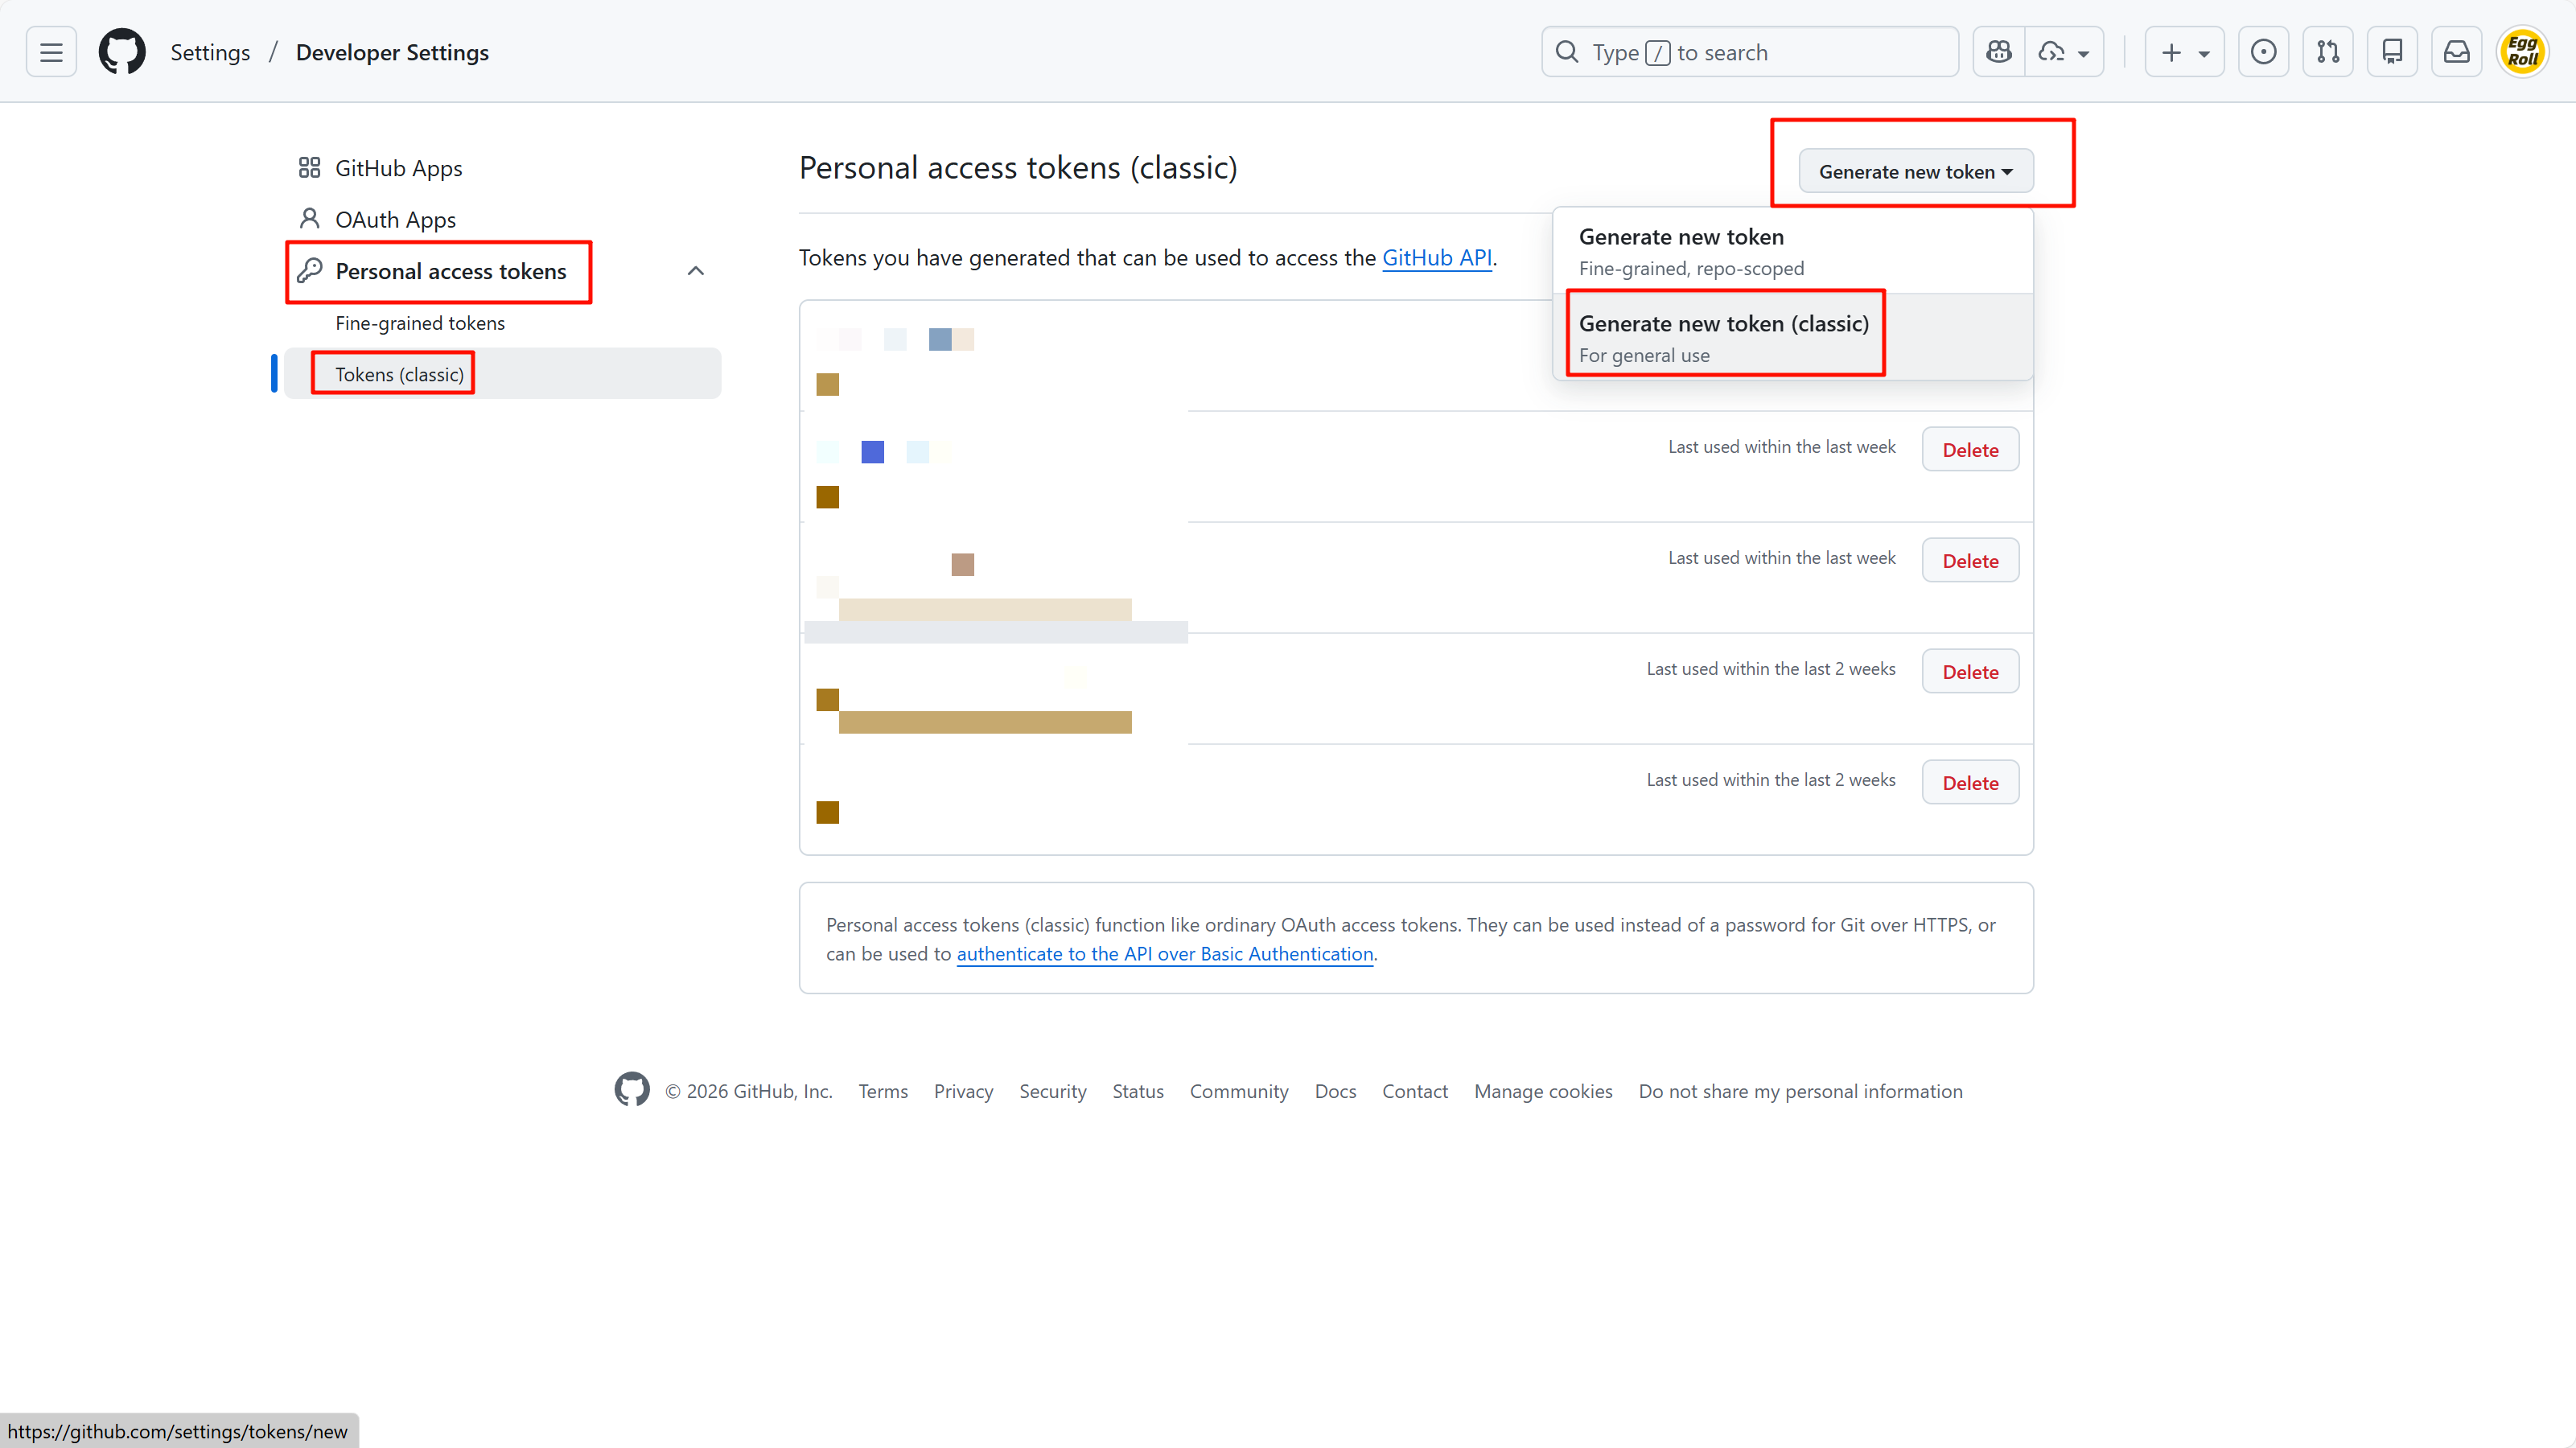Open pull requests icon

pos(2328,51)
